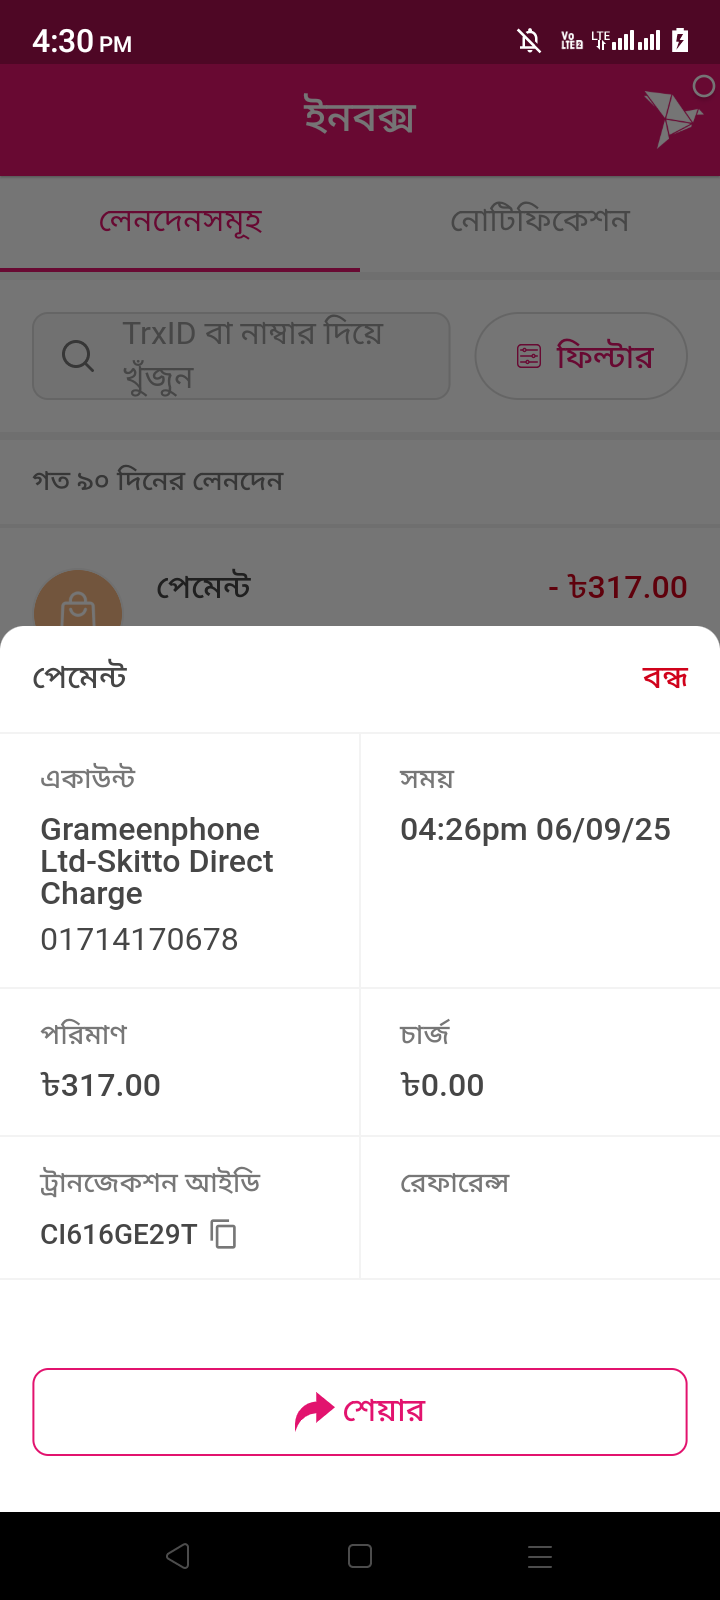
Task: Open the নোটিফিকেশন tab
Action: coord(540,221)
